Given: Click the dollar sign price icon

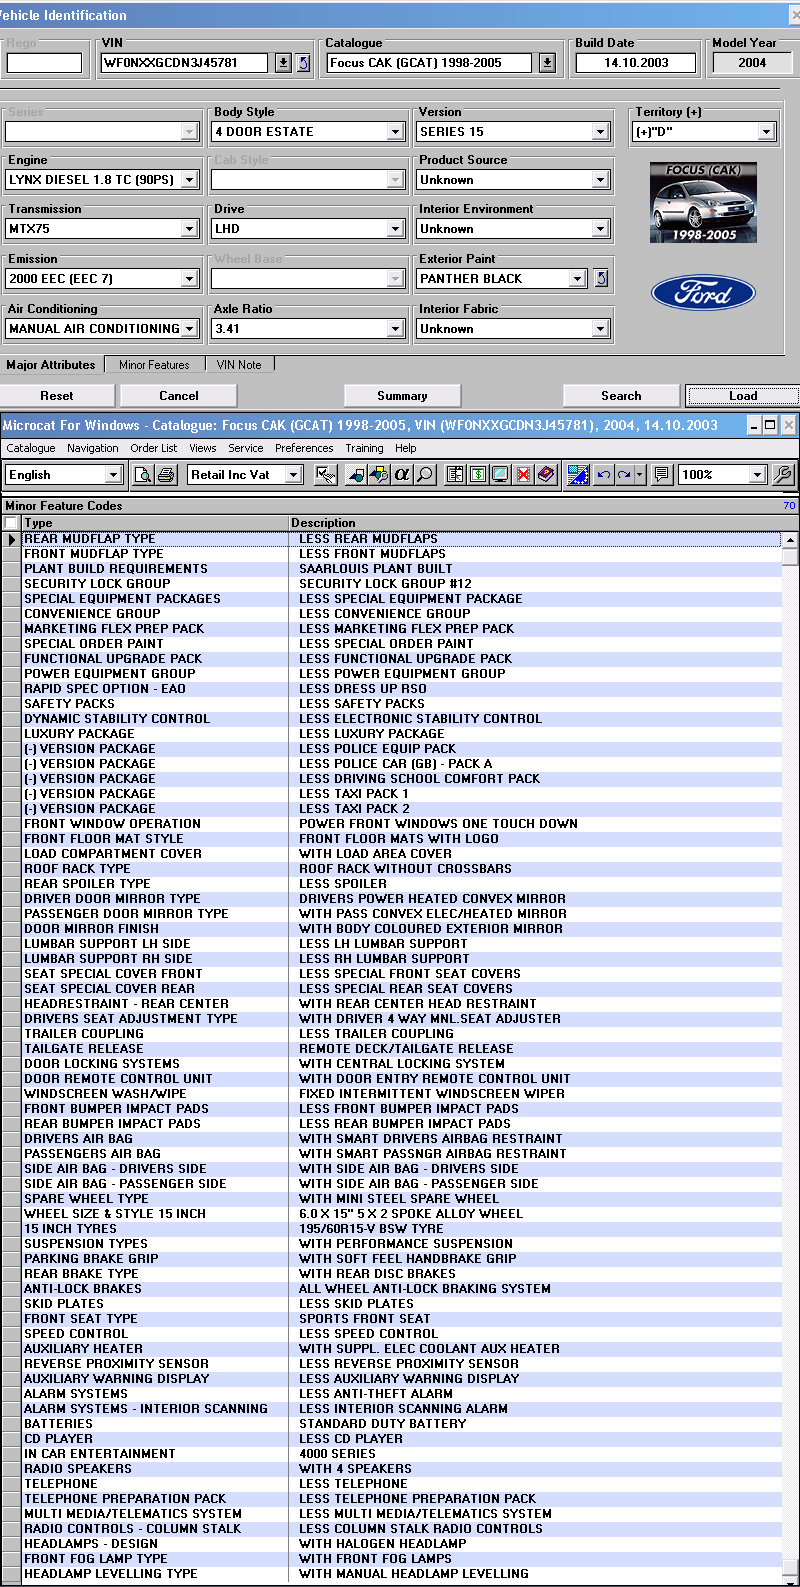Looking at the screenshot, I should (477, 475).
